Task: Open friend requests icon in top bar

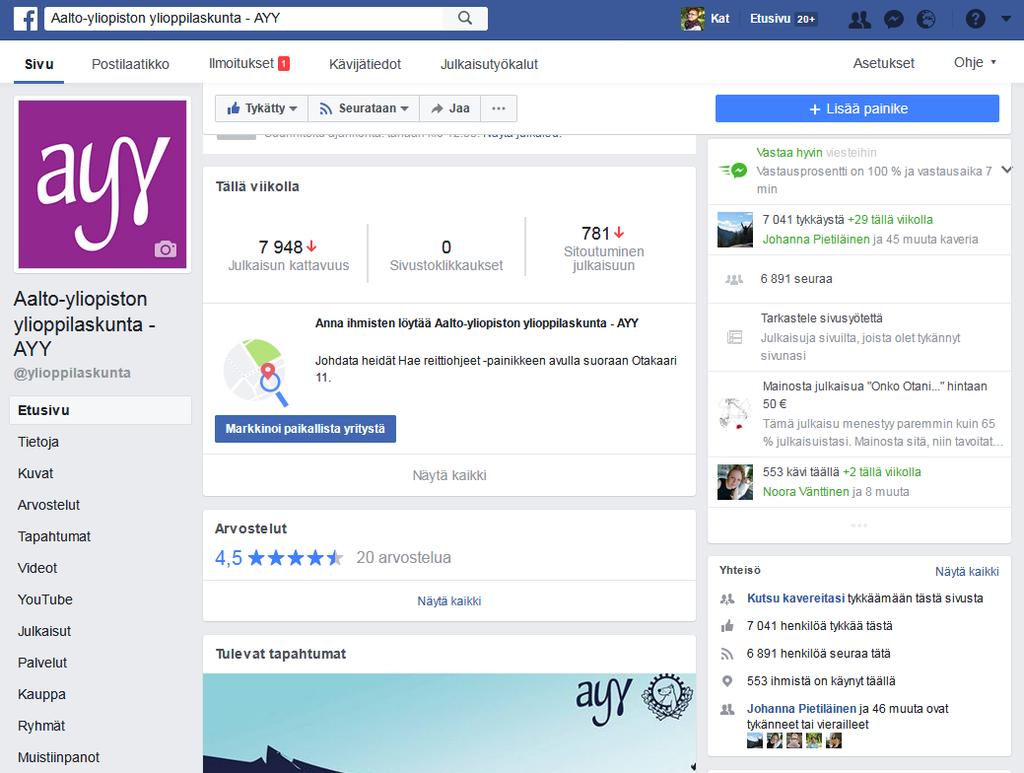Action: (859, 20)
